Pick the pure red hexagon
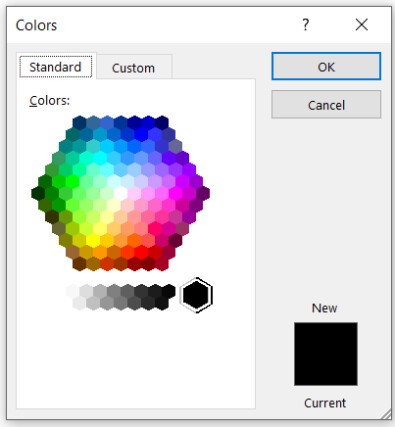Screen dimensions: 395x427 (141, 252)
